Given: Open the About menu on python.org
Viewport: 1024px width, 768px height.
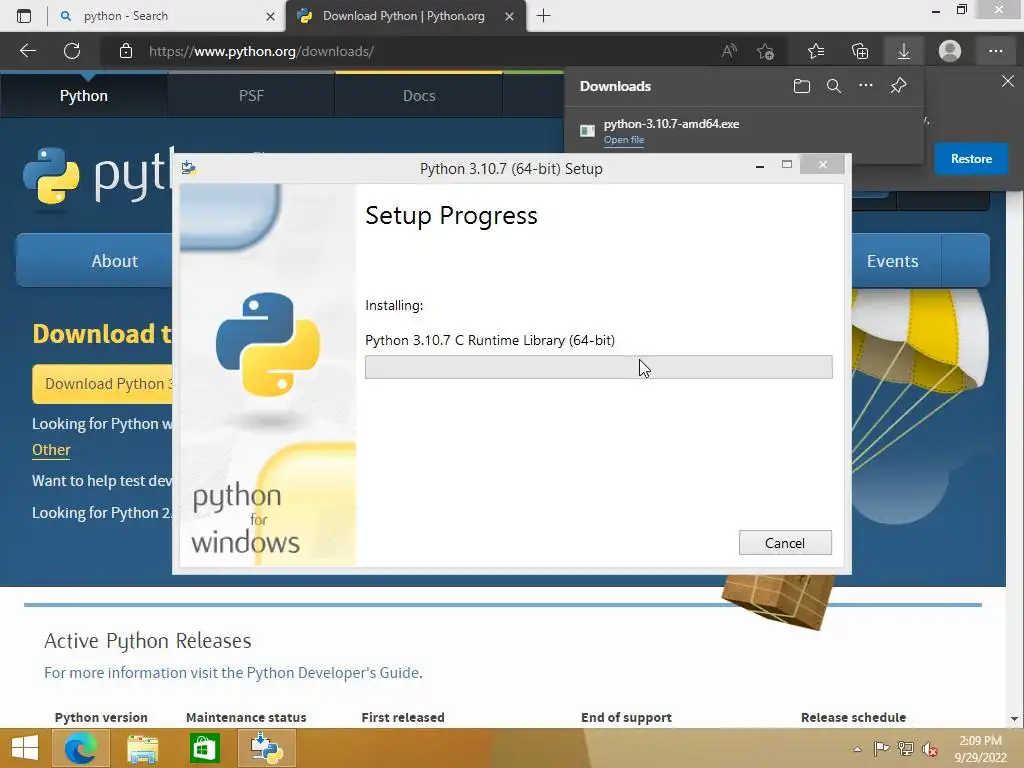Looking at the screenshot, I should pos(114,261).
